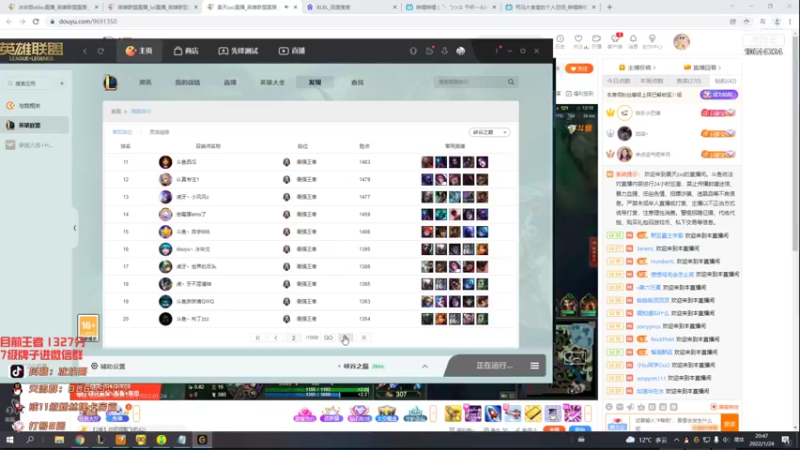This screenshot has height=450, width=800.
Task: Click the Douyu user profile avatar
Action: pyautogui.click(x=681, y=42)
